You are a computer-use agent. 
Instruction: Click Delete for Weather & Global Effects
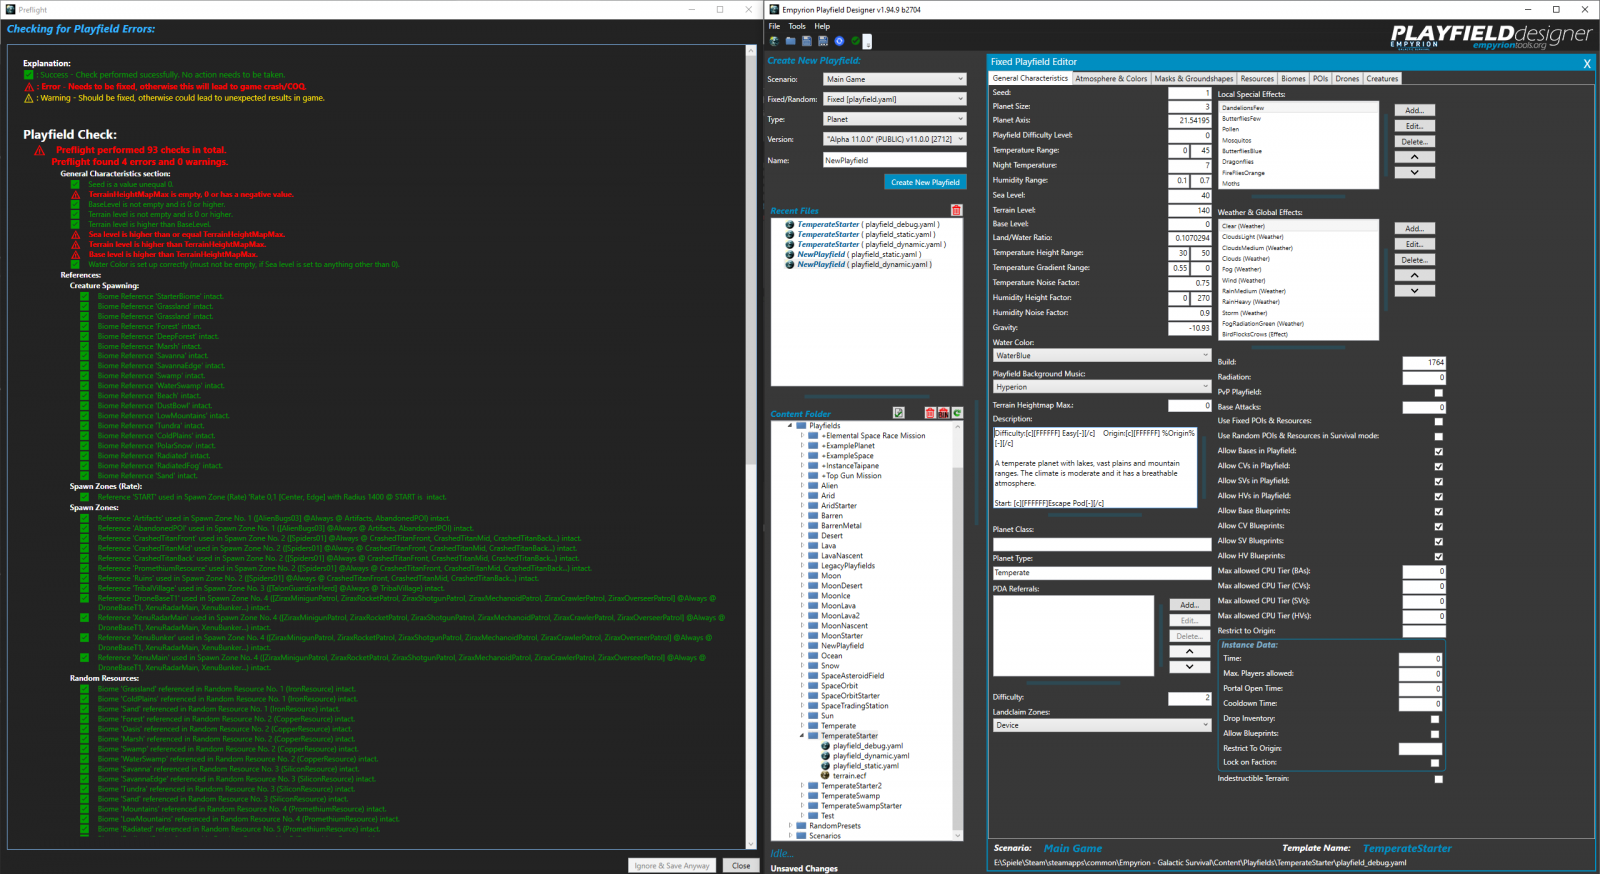point(1414,260)
